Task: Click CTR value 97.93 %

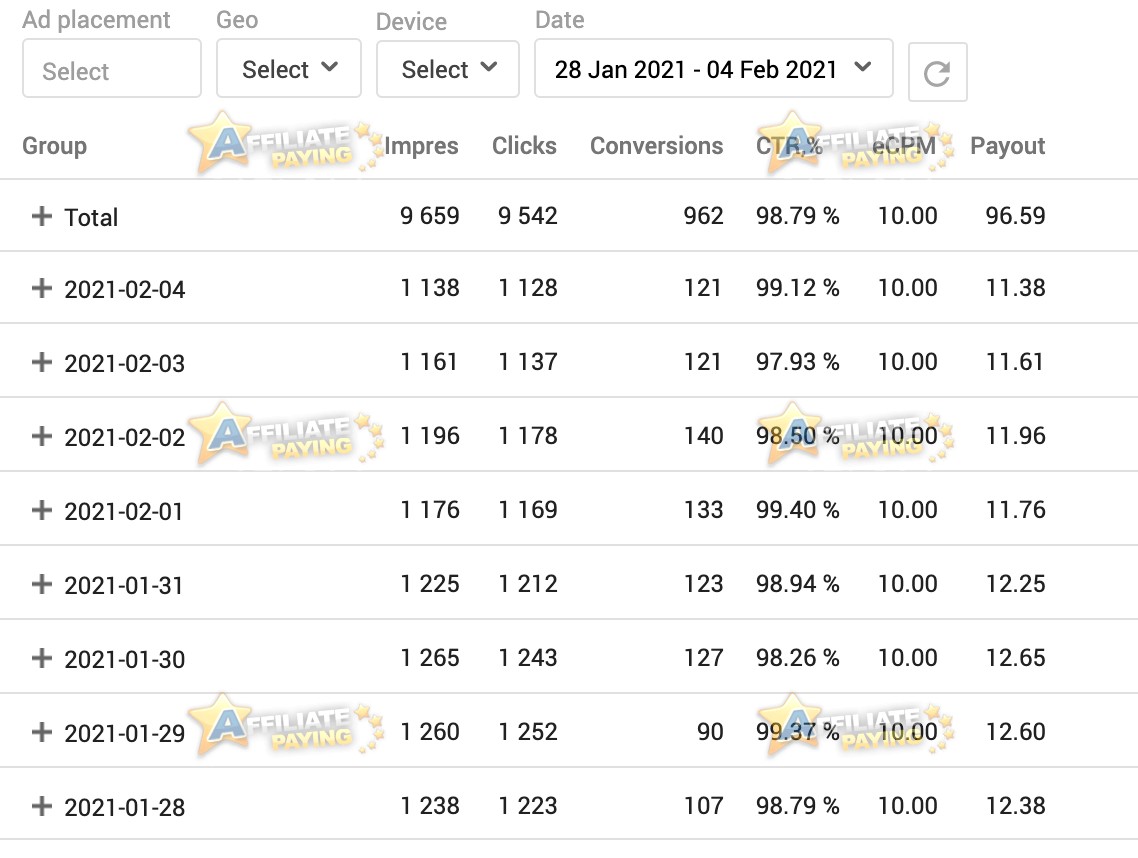Action: click(798, 361)
